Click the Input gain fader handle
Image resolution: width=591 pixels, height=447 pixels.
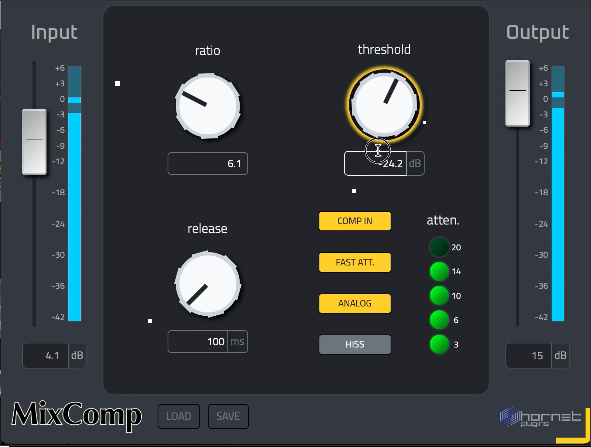[34, 142]
